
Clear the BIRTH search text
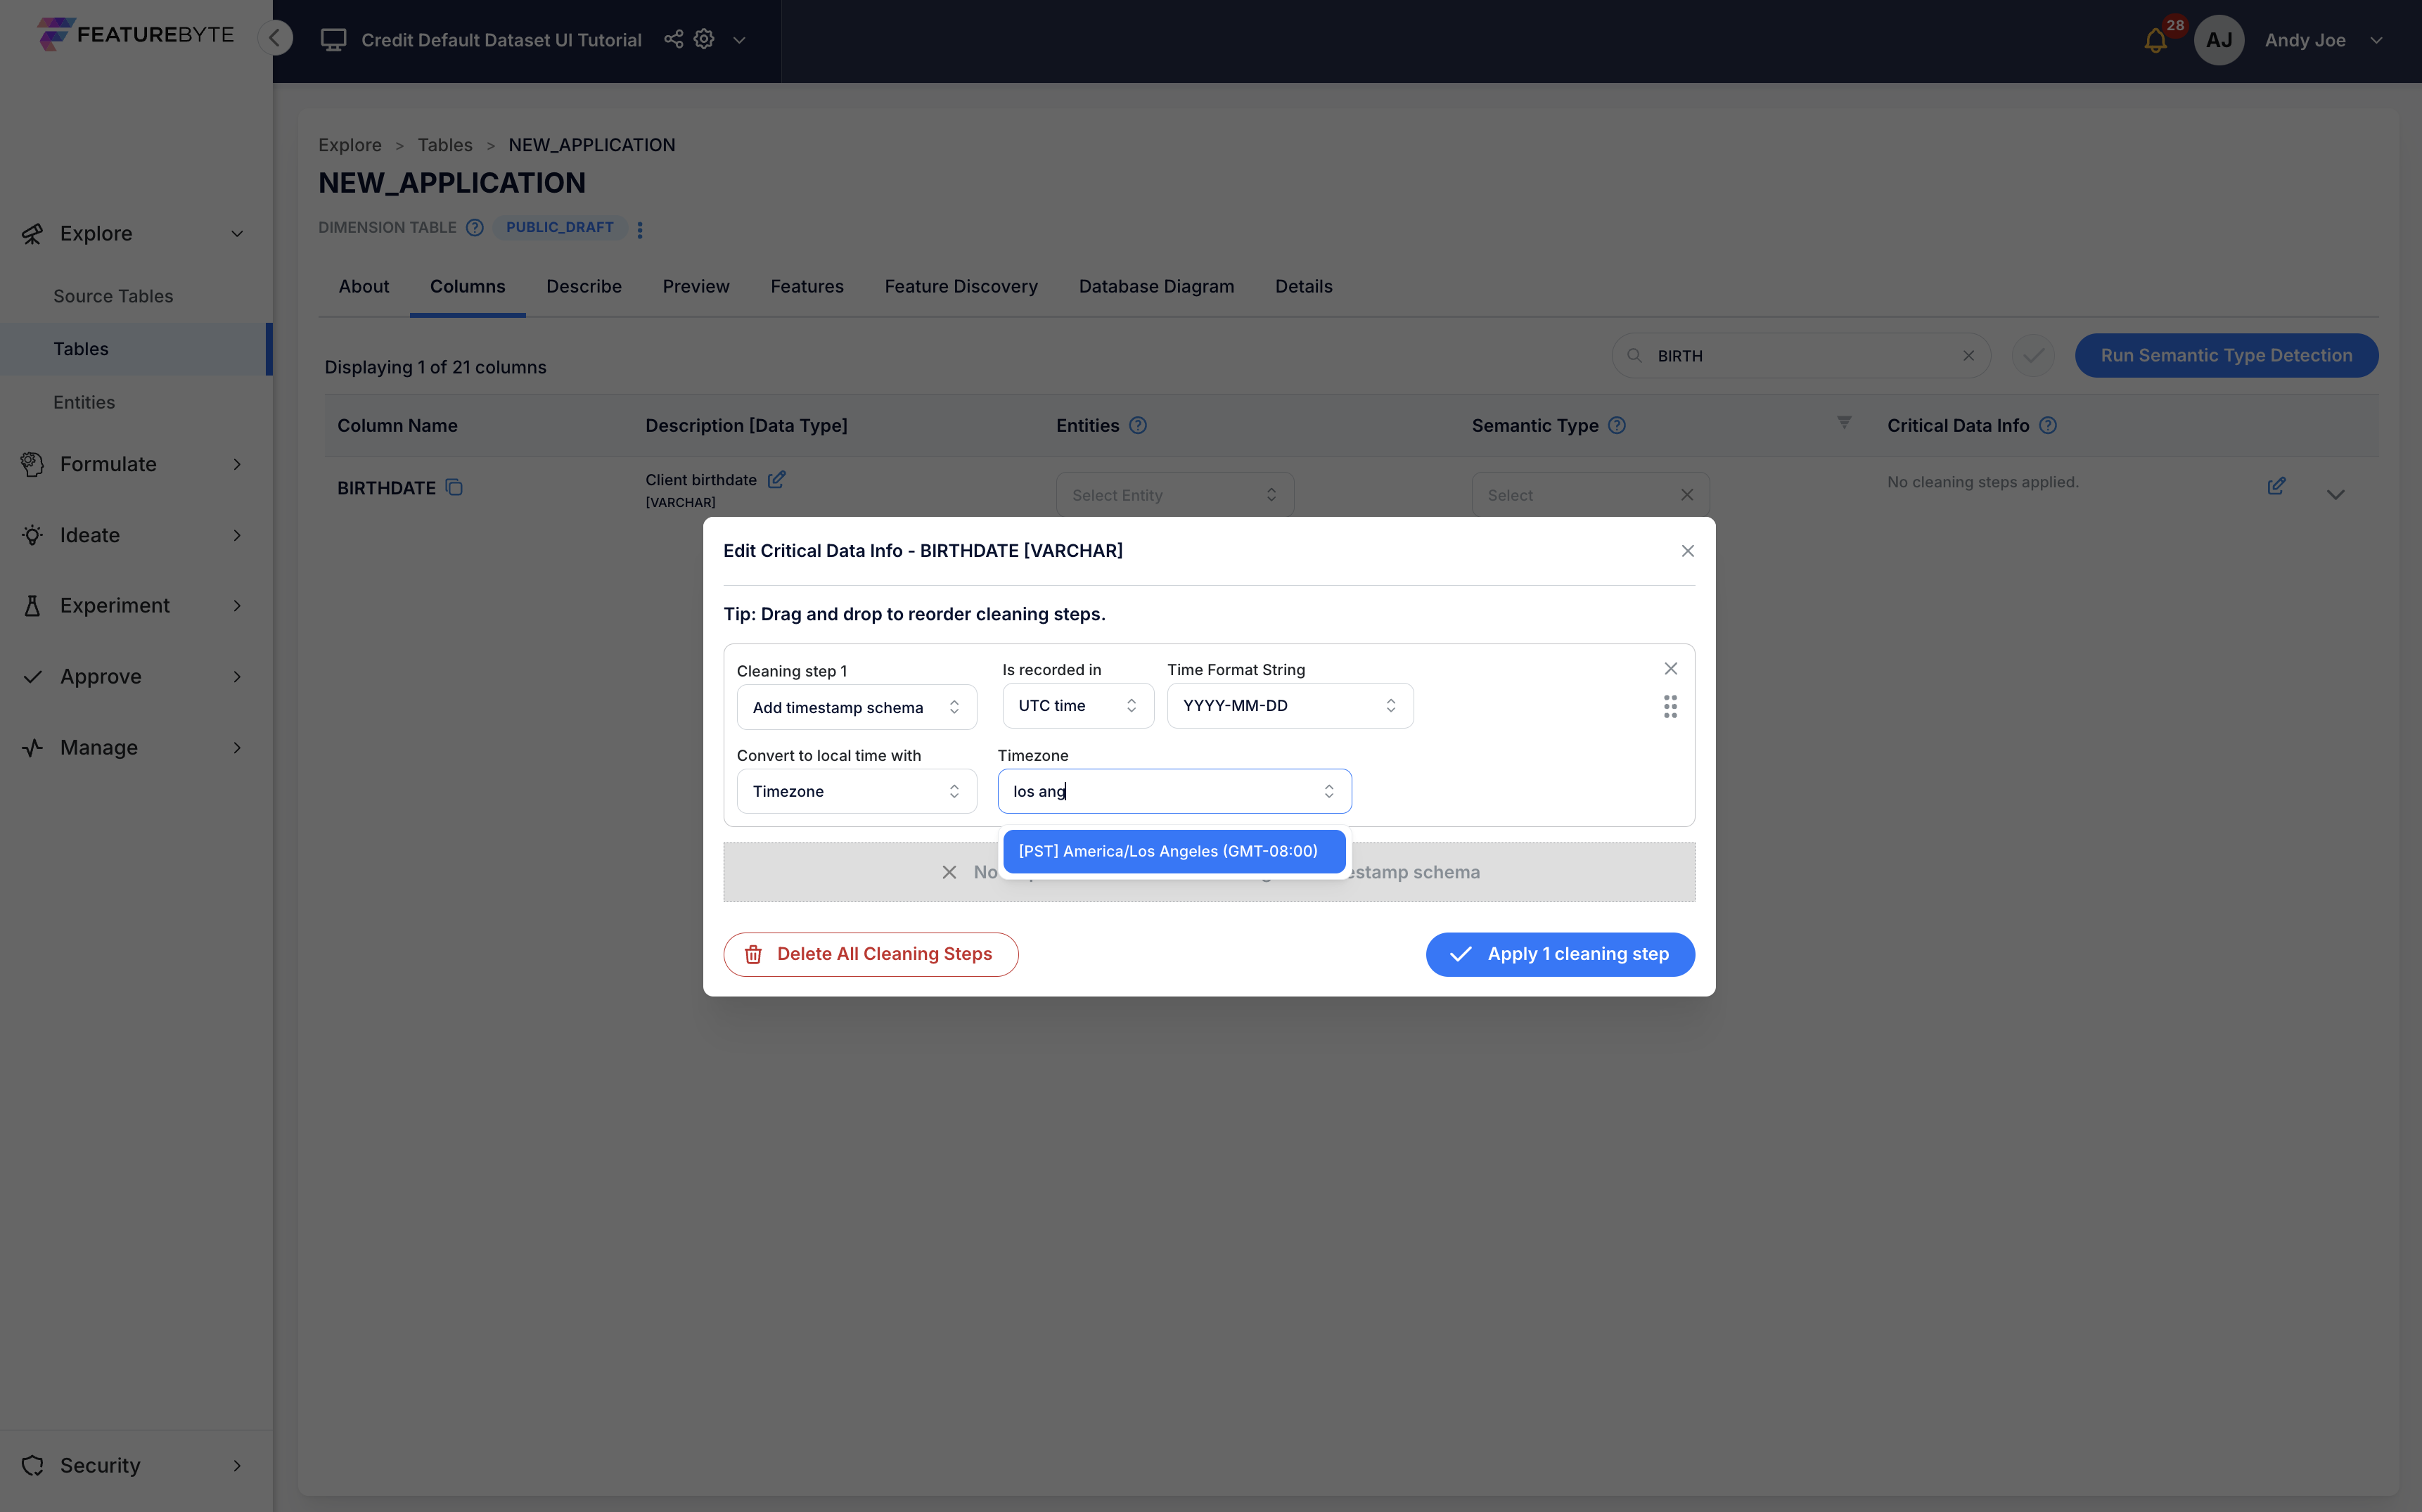[1968, 356]
